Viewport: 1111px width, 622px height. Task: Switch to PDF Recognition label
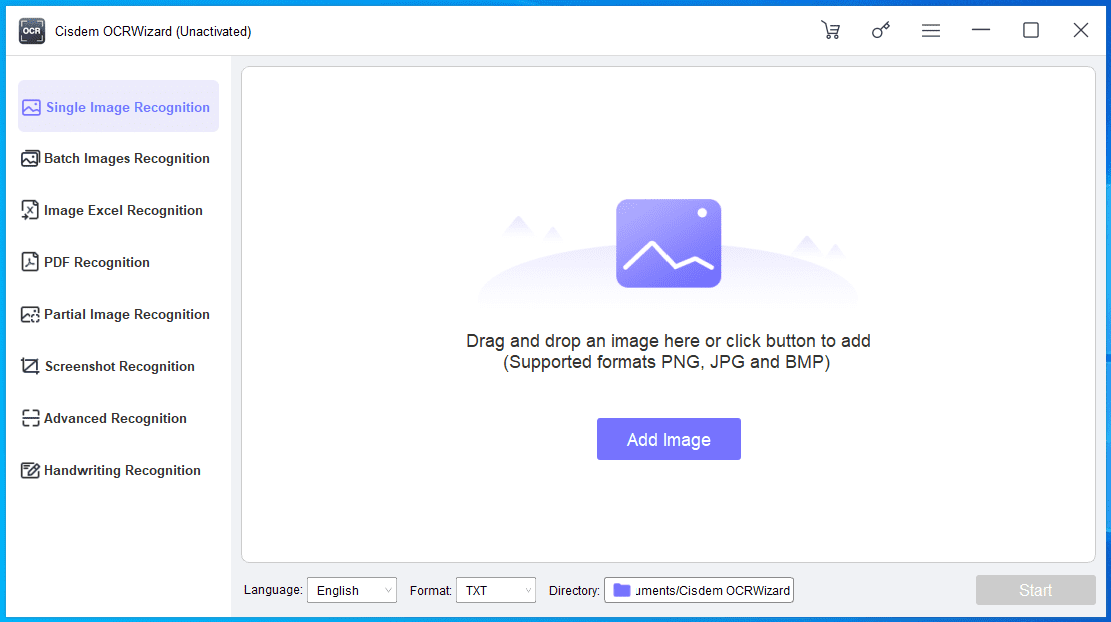(x=97, y=262)
